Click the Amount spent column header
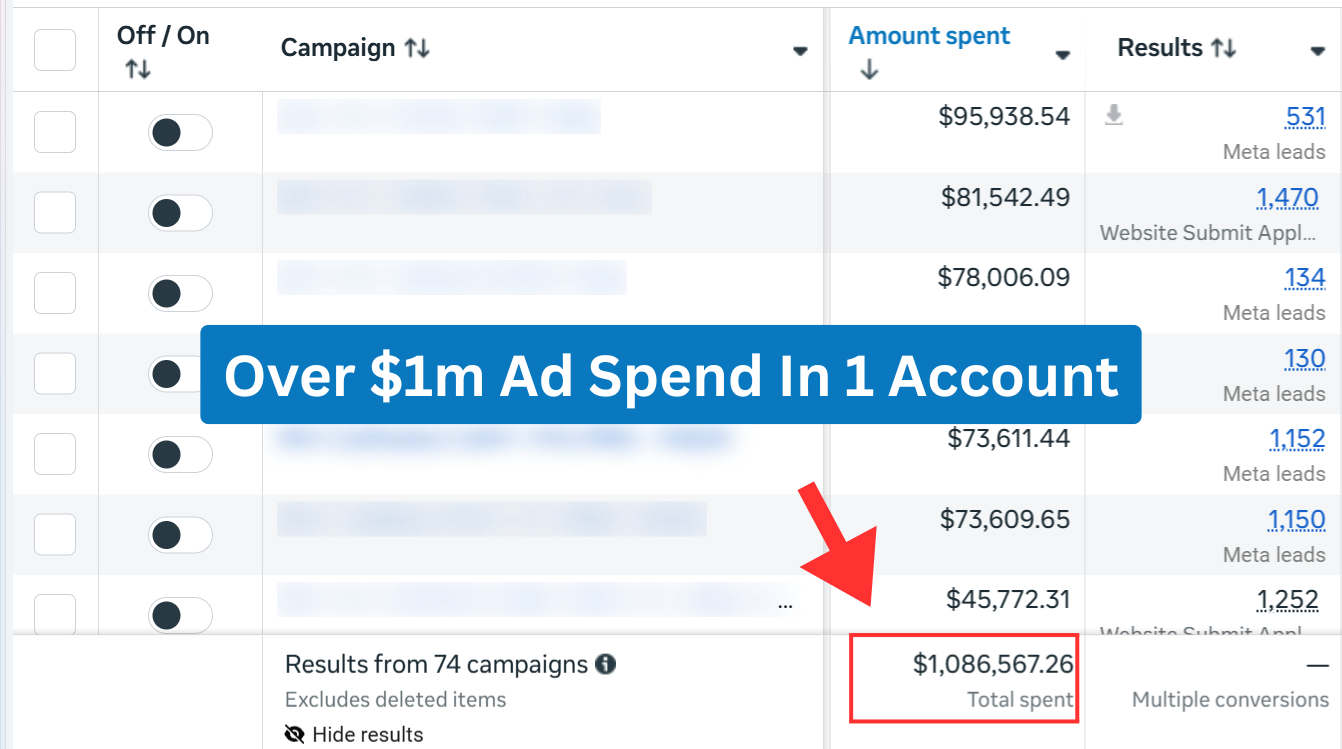Screen dimensions: 1342x749 pyautogui.click(x=929, y=36)
